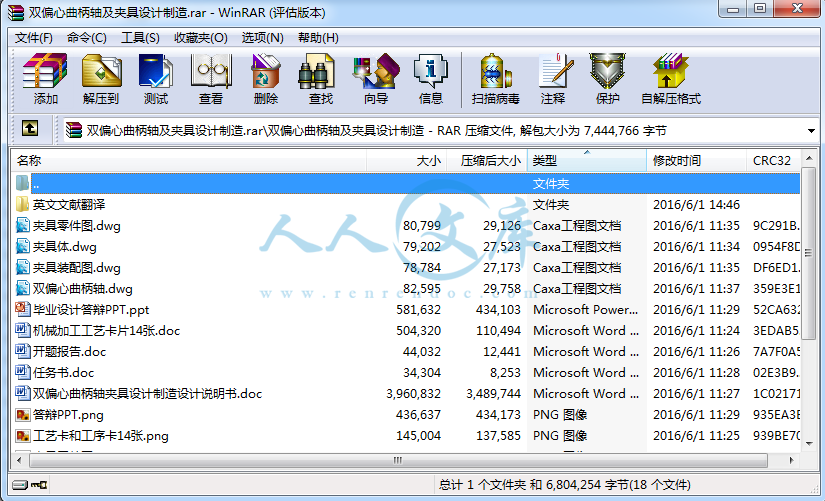This screenshot has height=501, width=825.
Task: Open the 收藏夹(O) menu
Action: coord(200,38)
